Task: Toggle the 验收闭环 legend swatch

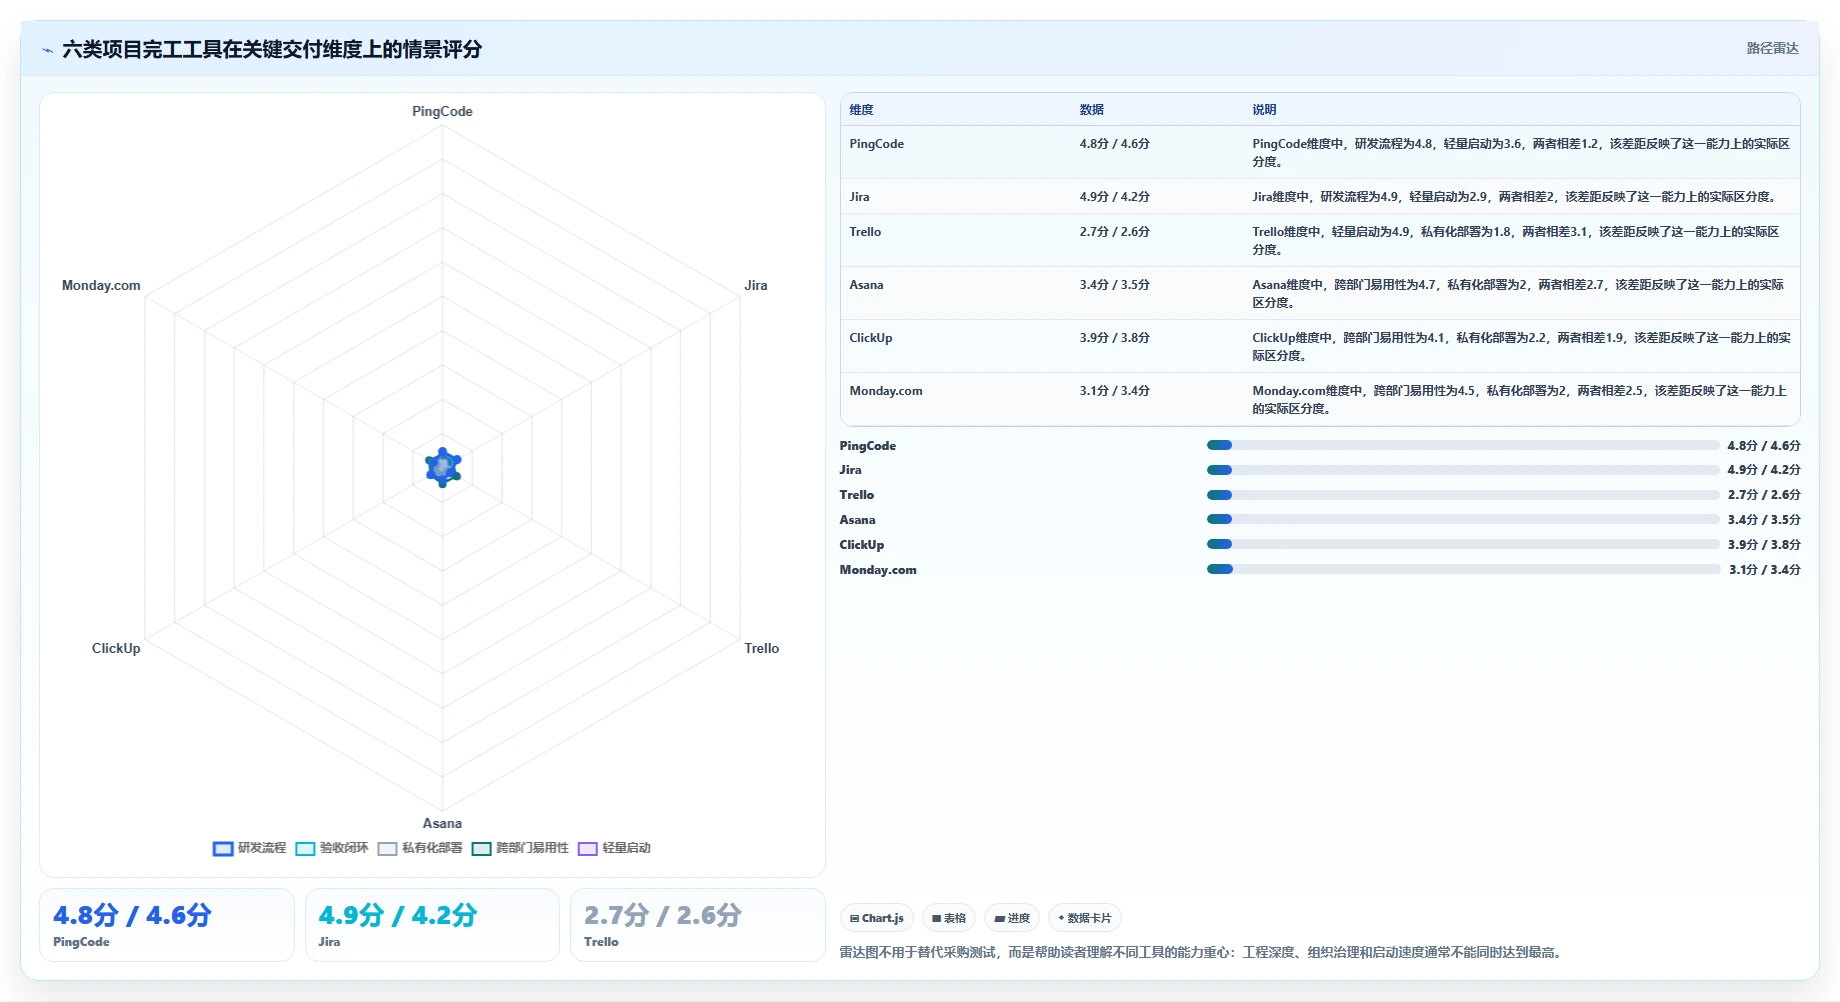Action: tap(305, 849)
